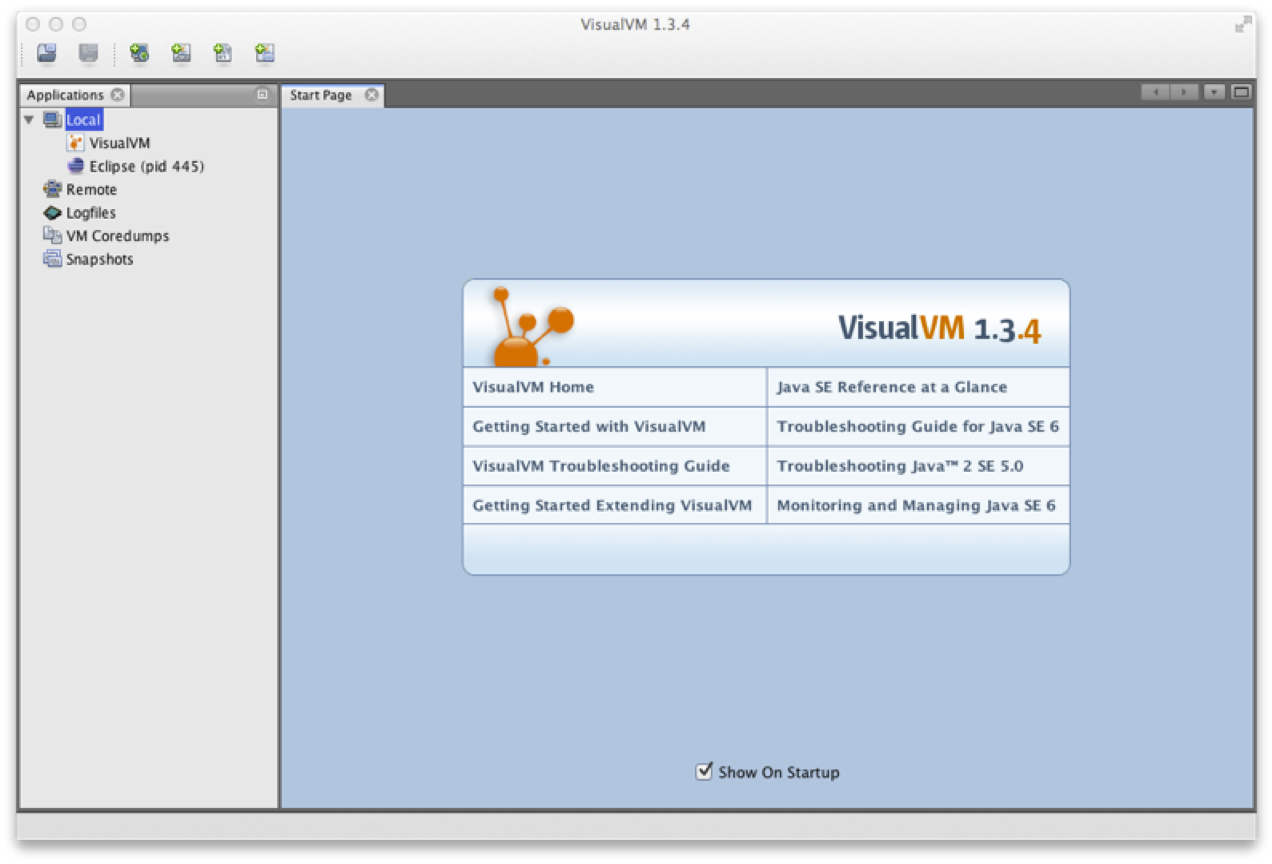Screen dimensions: 1272x864
Task: Open VisualVM Troubleshooting Guide link
Action: (x=601, y=466)
